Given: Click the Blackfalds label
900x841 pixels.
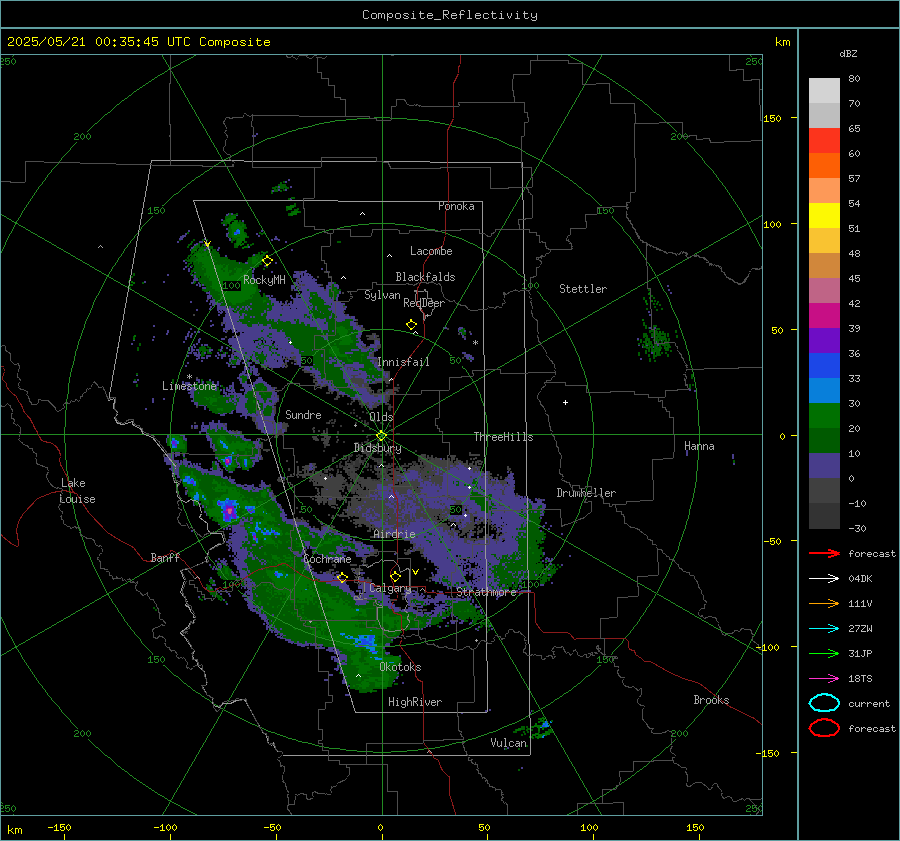Looking at the screenshot, I should coord(425,277).
